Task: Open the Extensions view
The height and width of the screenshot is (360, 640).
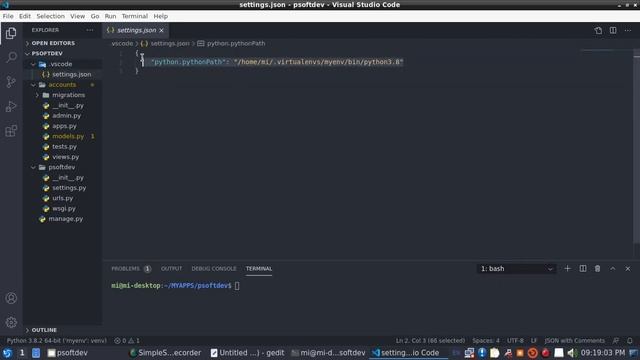Action: click(11, 131)
